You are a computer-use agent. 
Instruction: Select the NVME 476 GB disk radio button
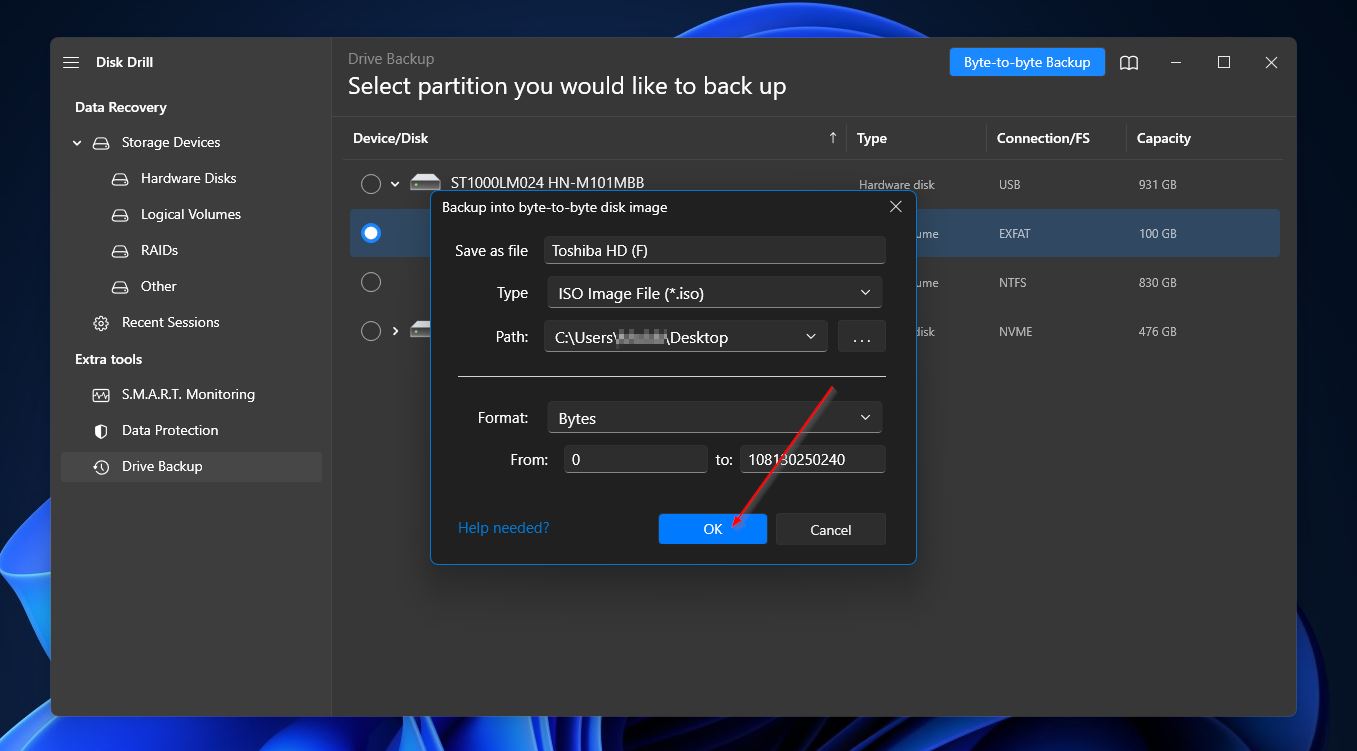371,331
